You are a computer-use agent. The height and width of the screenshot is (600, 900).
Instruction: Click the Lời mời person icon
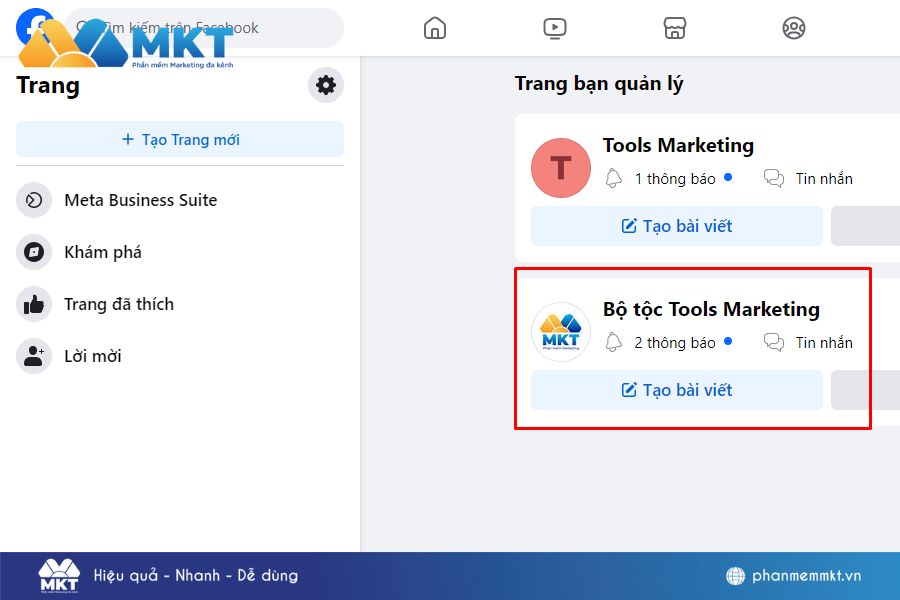tap(34, 356)
